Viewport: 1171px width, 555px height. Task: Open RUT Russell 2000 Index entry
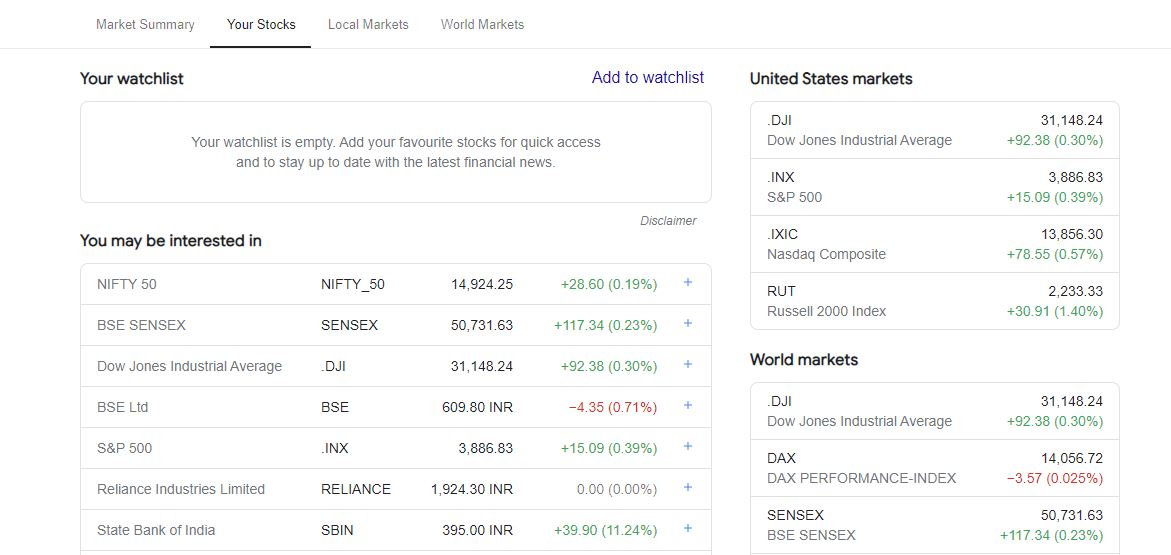[x=934, y=301]
